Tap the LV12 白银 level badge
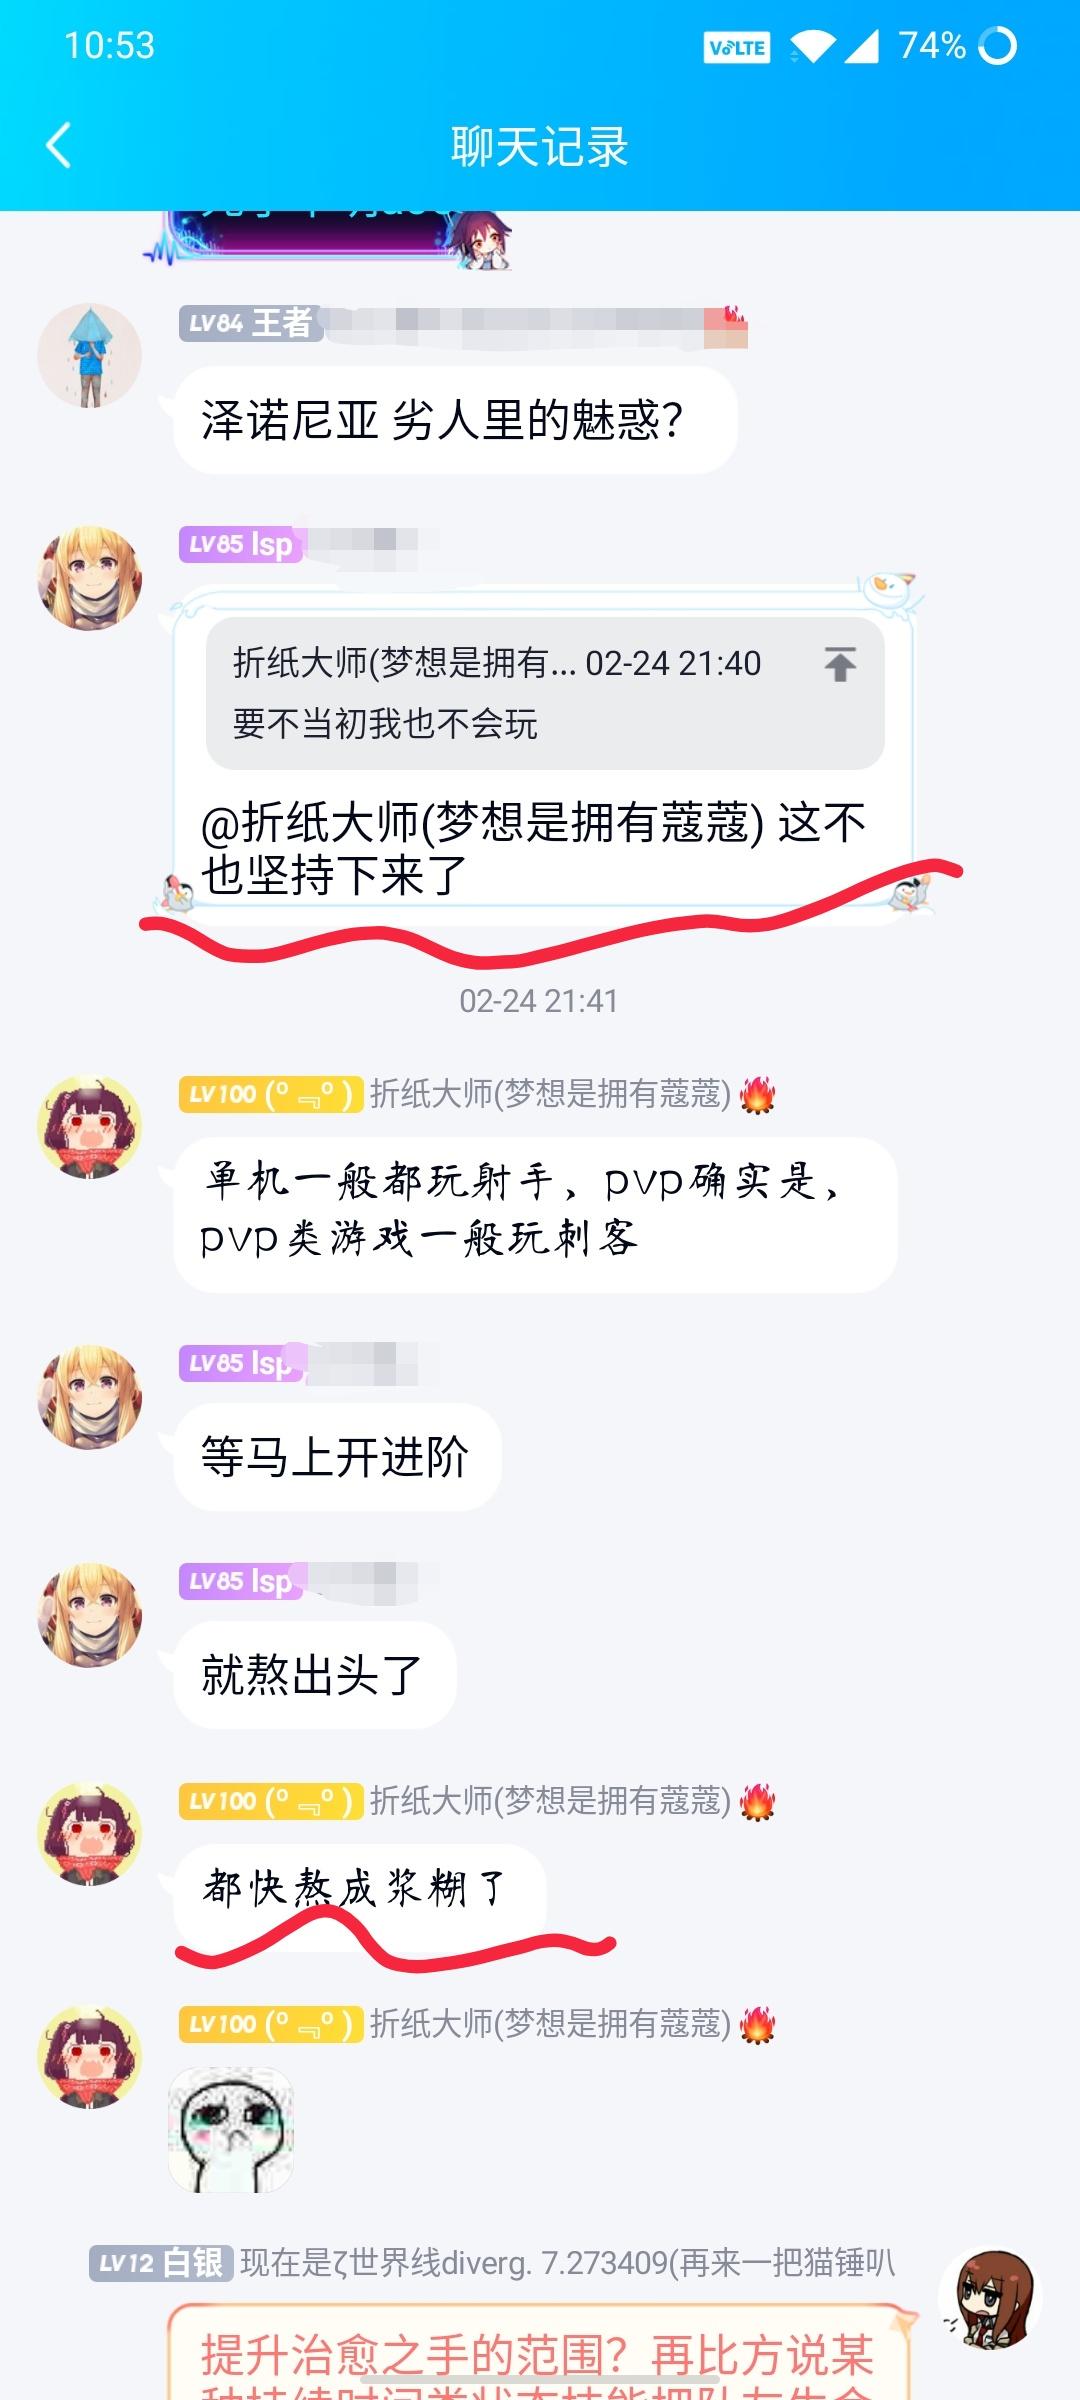 pos(161,2263)
